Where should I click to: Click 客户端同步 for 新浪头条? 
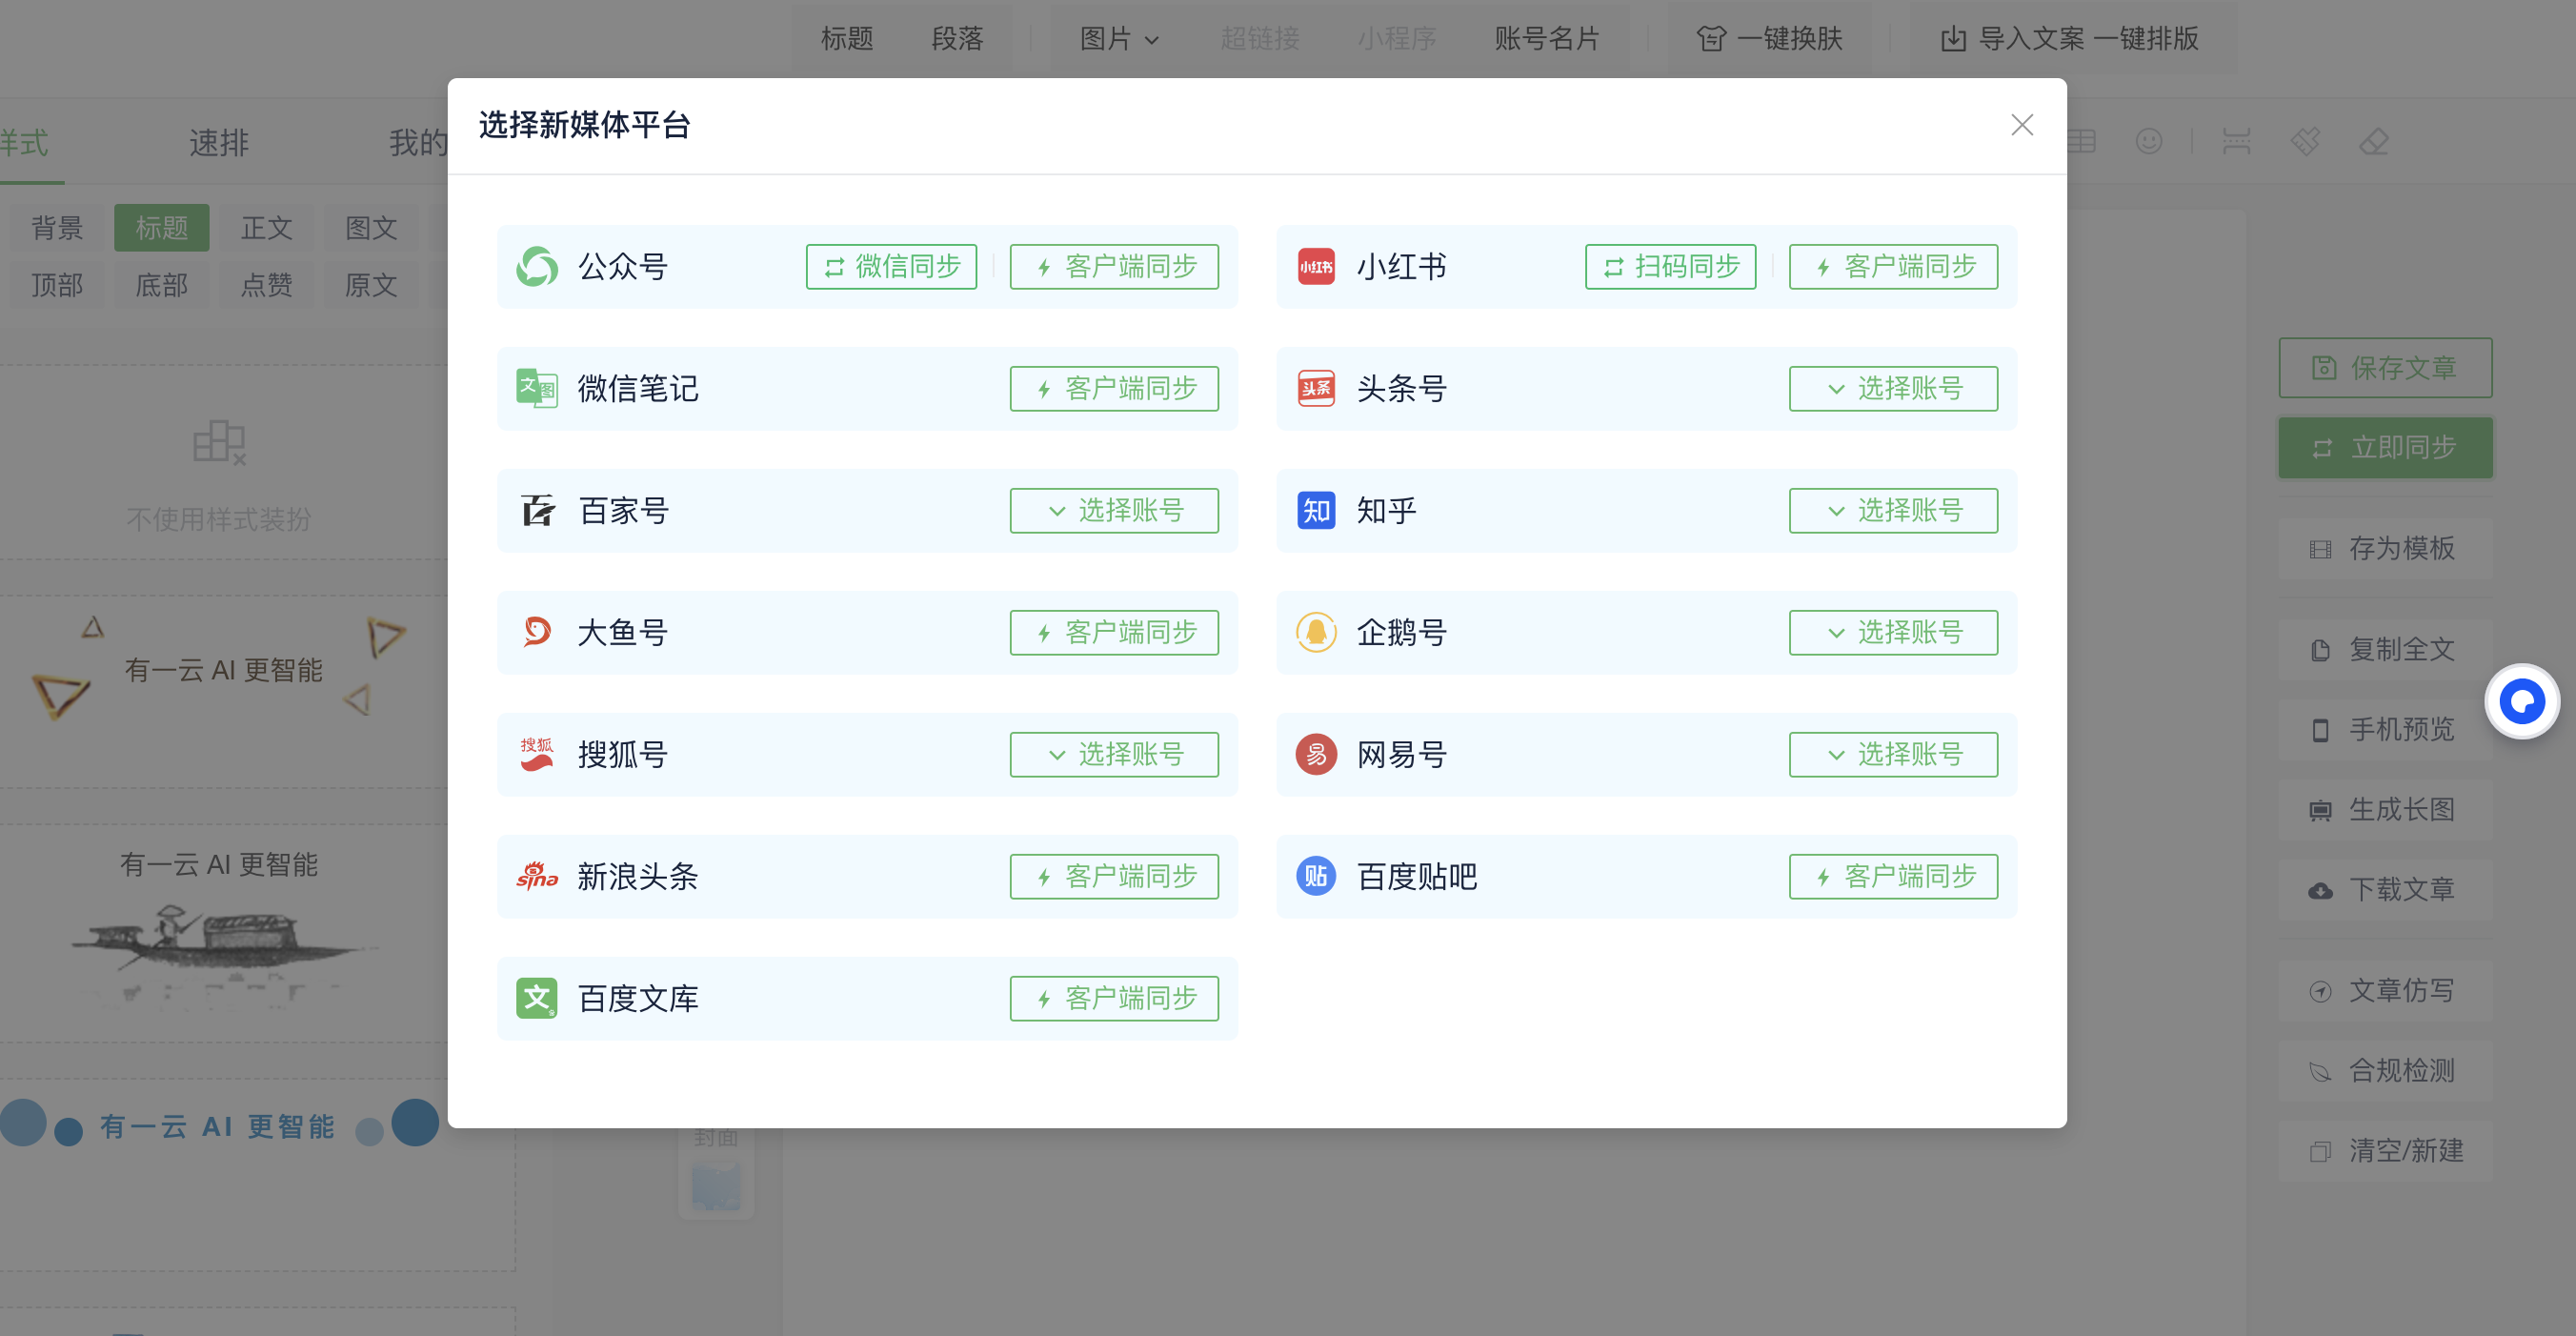tap(1114, 876)
